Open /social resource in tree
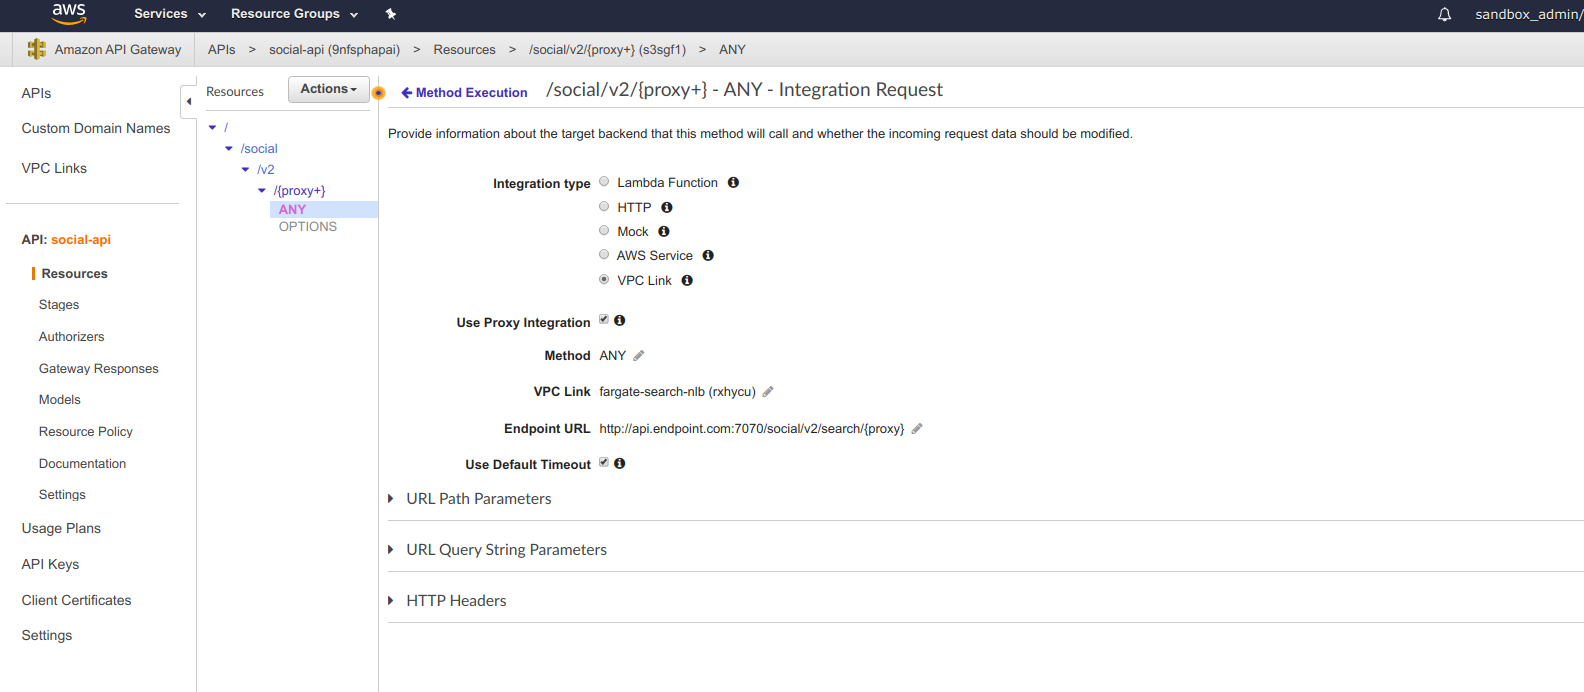This screenshot has height=692, width=1584. (259, 149)
